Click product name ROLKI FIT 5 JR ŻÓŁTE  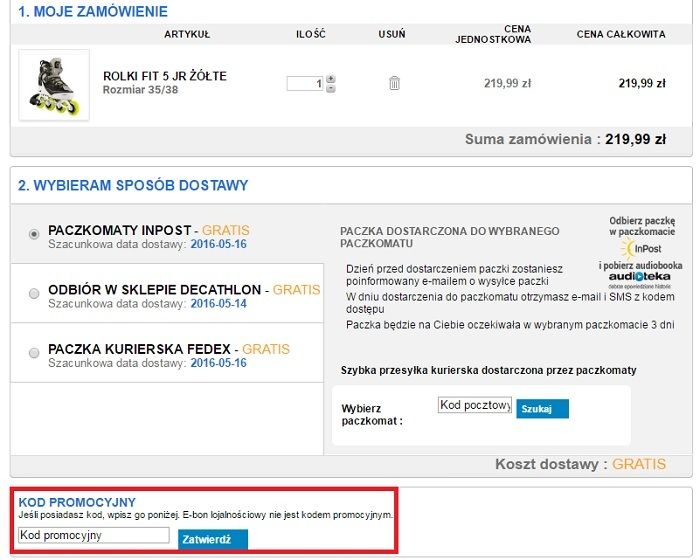(165, 76)
